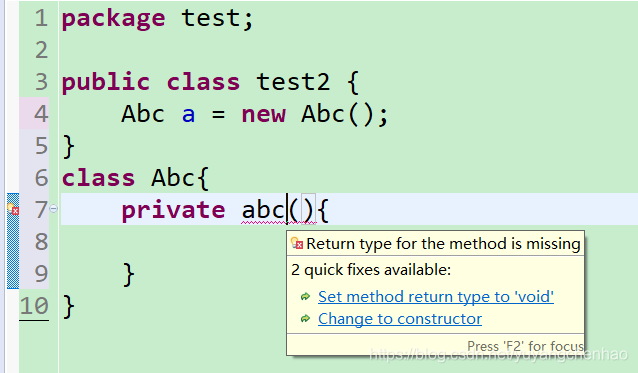This screenshot has height=373, width=638.
Task: Click the 'Press F2 for focus' tooltip footer
Action: (525, 346)
